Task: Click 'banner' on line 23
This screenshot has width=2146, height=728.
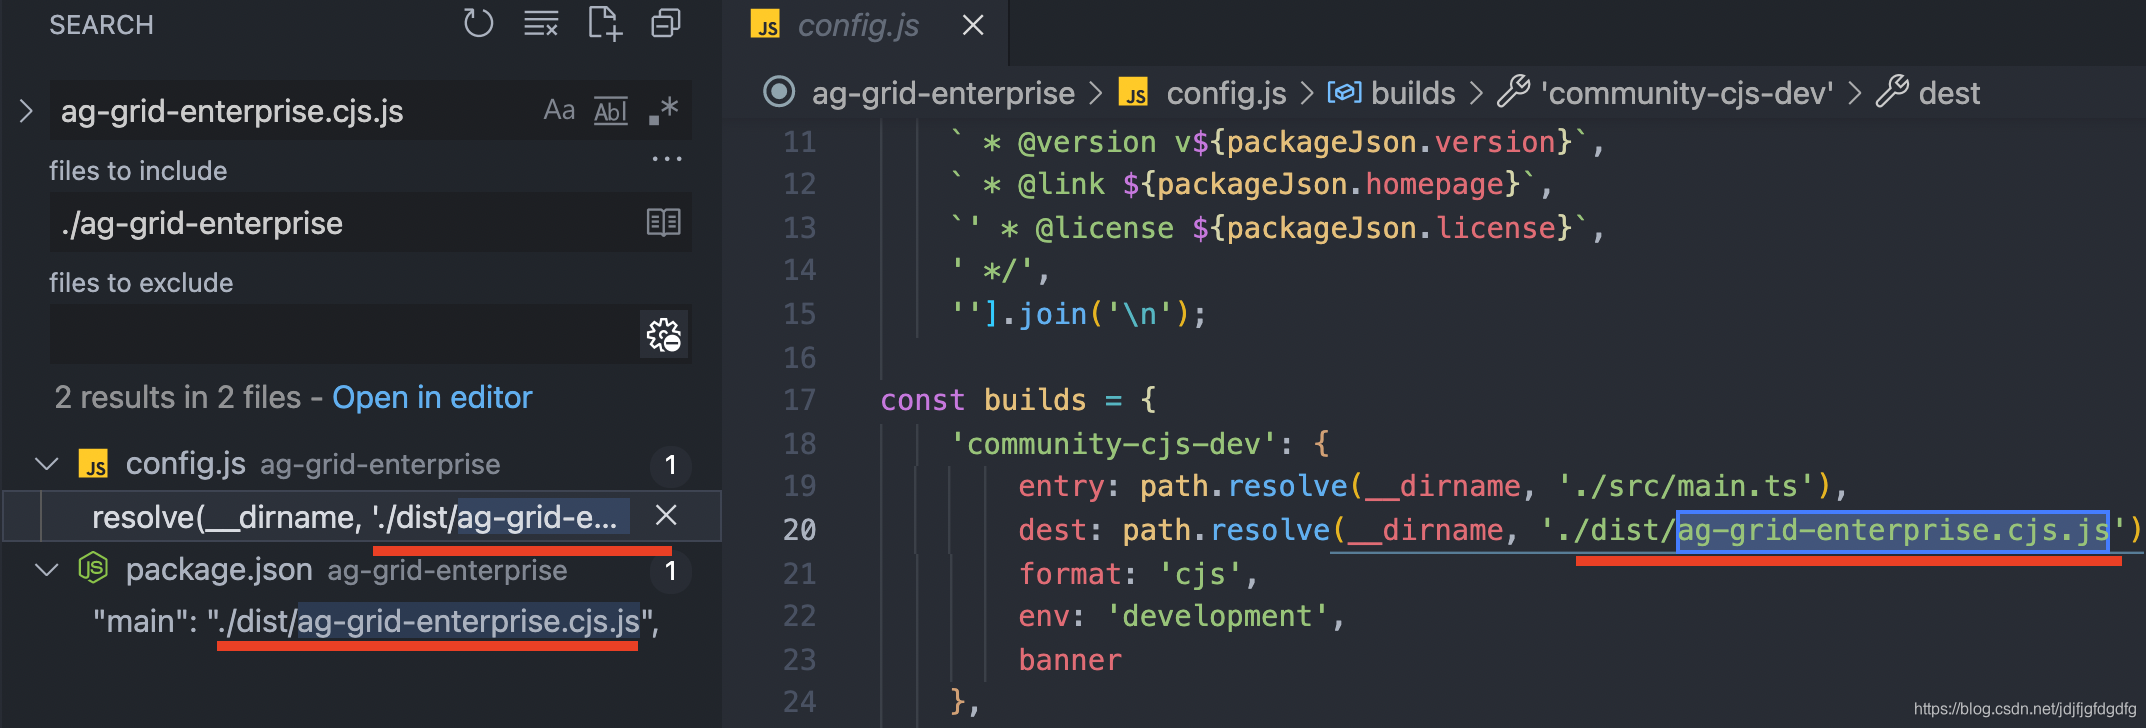Action: point(1070,660)
